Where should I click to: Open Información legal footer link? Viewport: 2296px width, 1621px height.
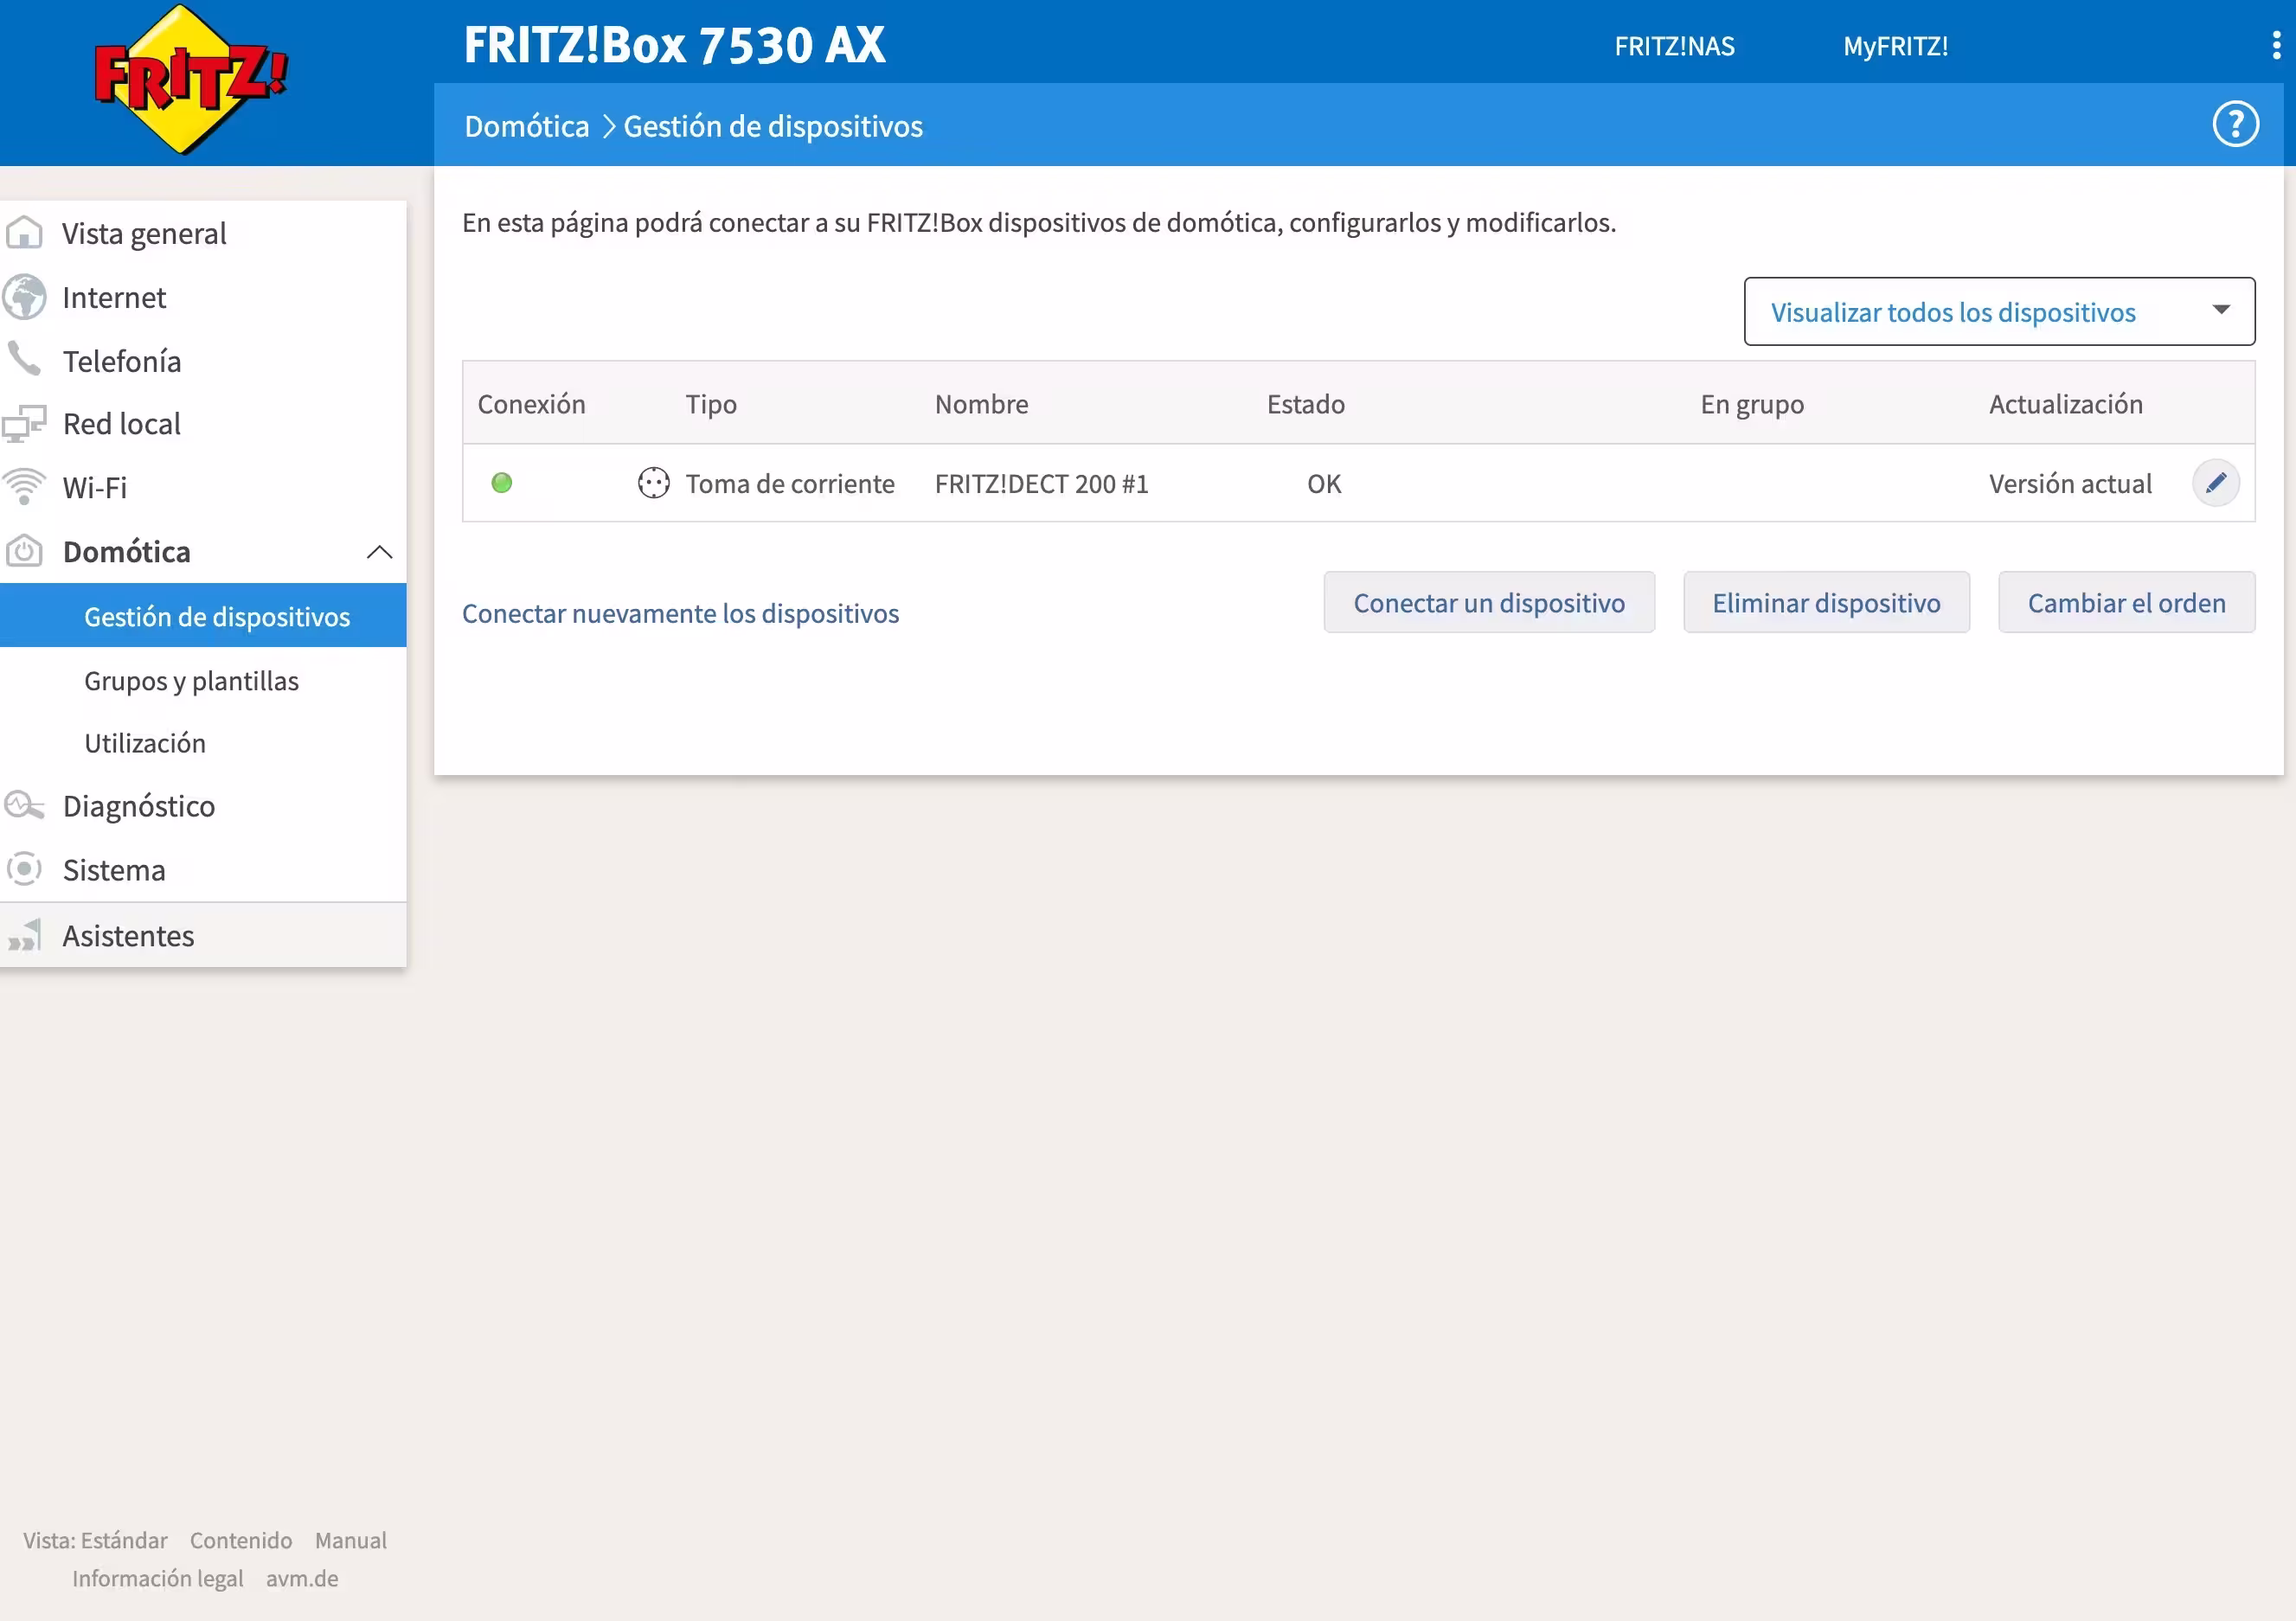(157, 1578)
